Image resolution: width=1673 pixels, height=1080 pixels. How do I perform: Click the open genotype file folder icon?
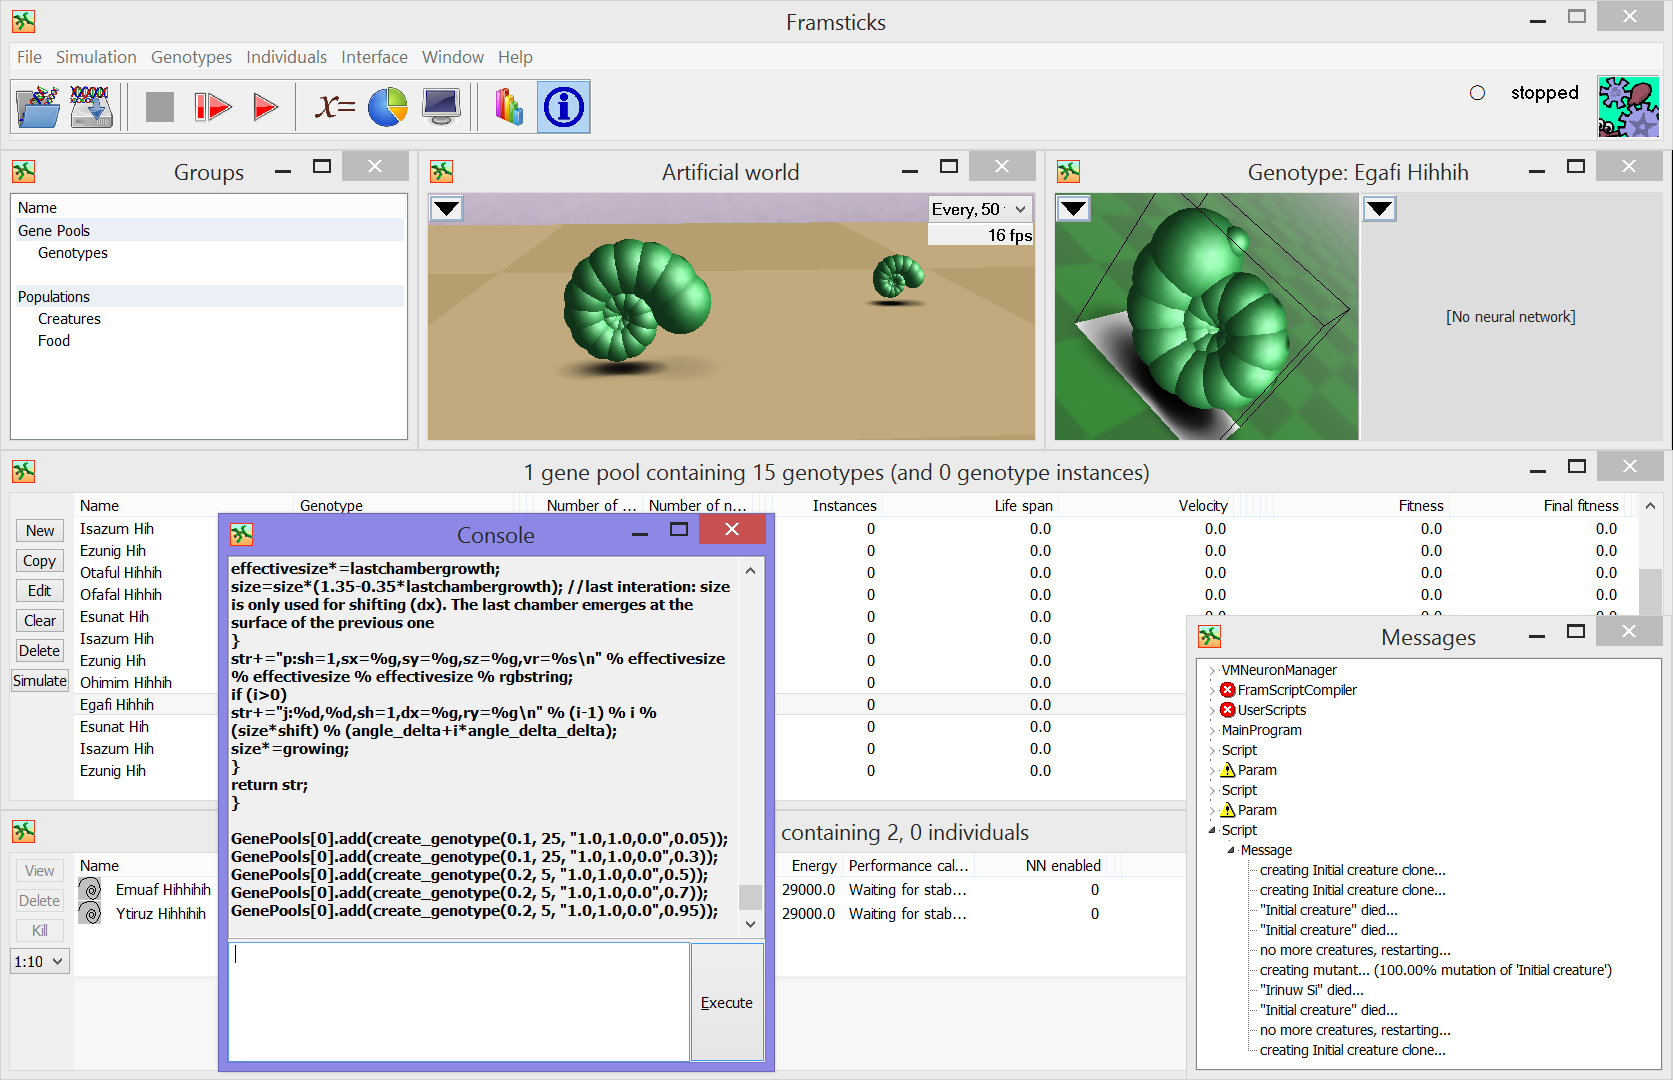[x=38, y=107]
